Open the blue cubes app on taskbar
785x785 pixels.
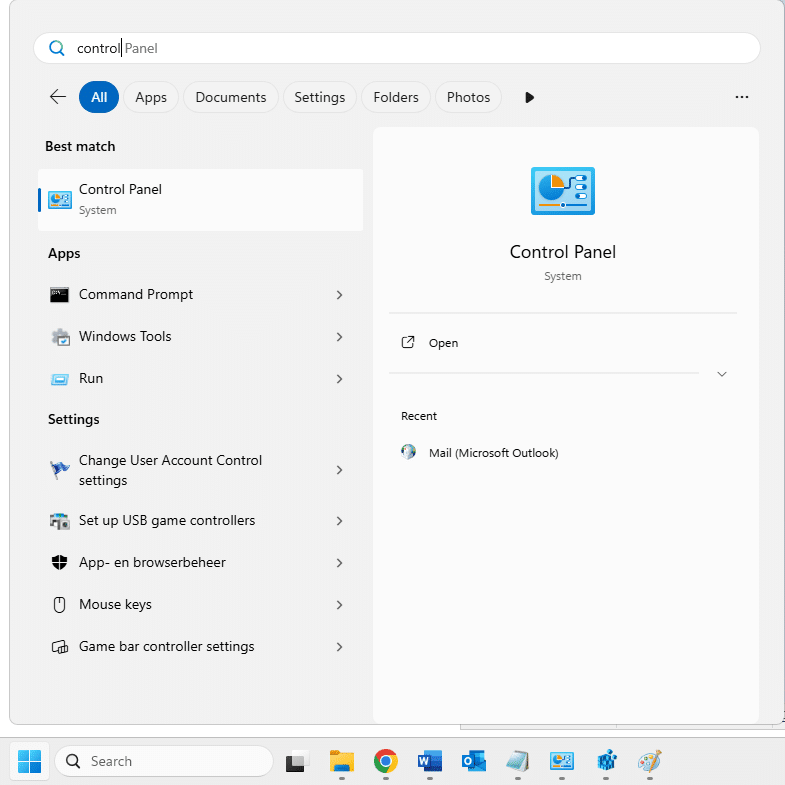coord(606,761)
